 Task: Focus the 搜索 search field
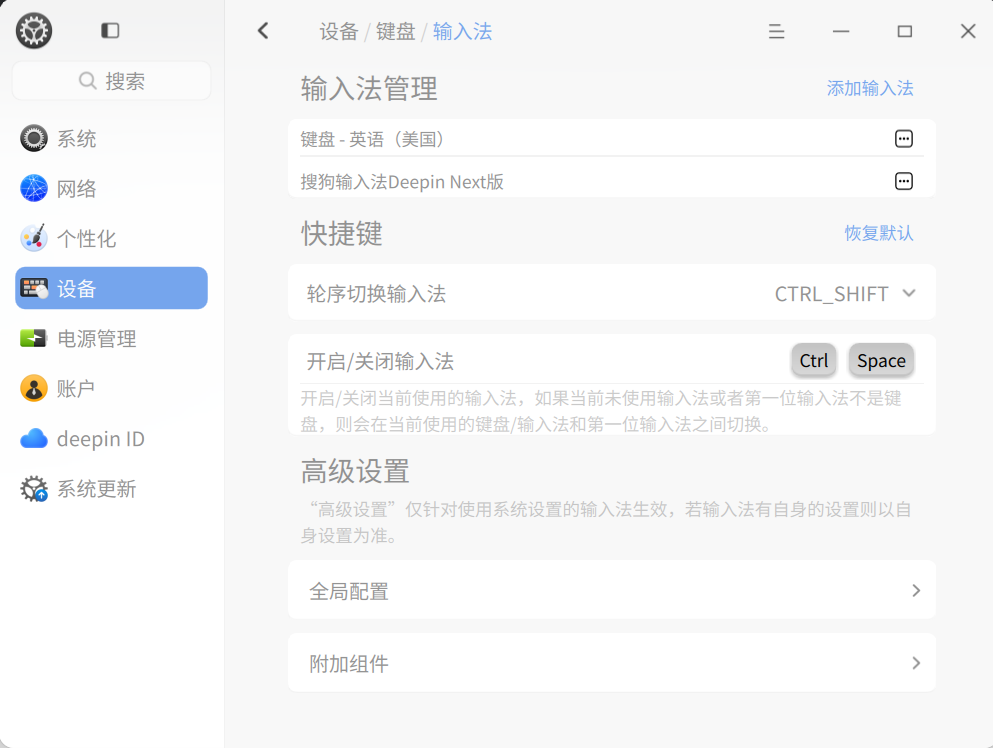111,80
